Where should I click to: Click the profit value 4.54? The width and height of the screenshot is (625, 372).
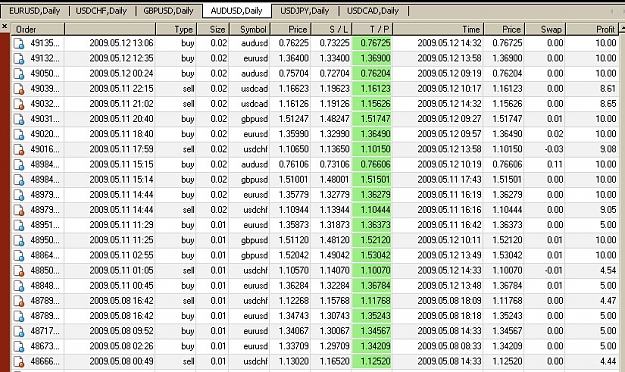coord(608,270)
